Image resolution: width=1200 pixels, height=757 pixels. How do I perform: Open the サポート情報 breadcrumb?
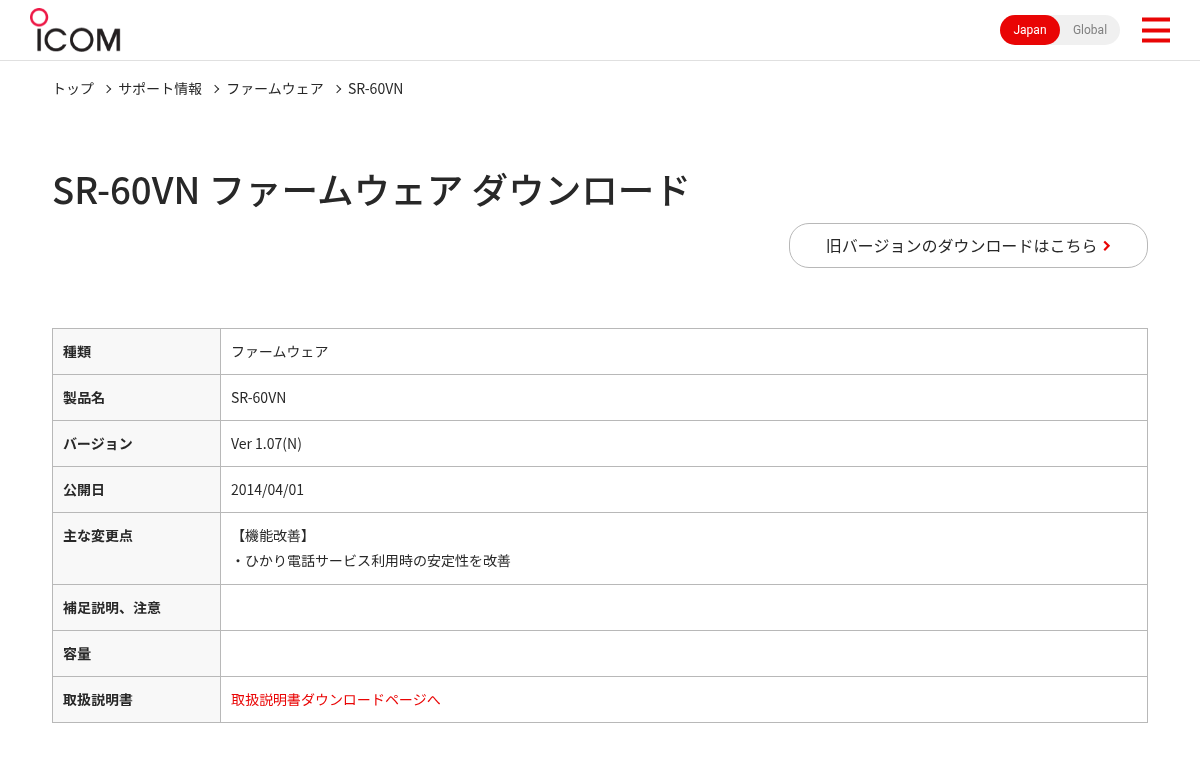tap(160, 89)
